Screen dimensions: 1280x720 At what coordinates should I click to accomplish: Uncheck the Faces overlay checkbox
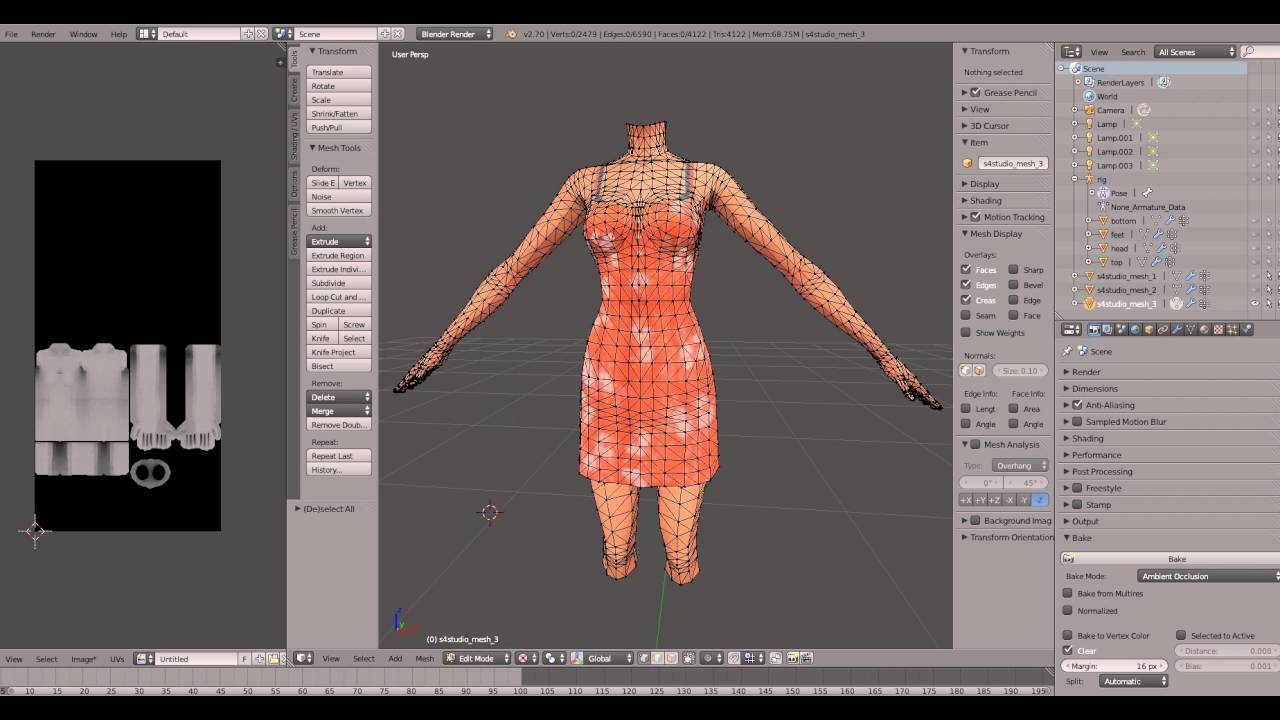pos(966,270)
